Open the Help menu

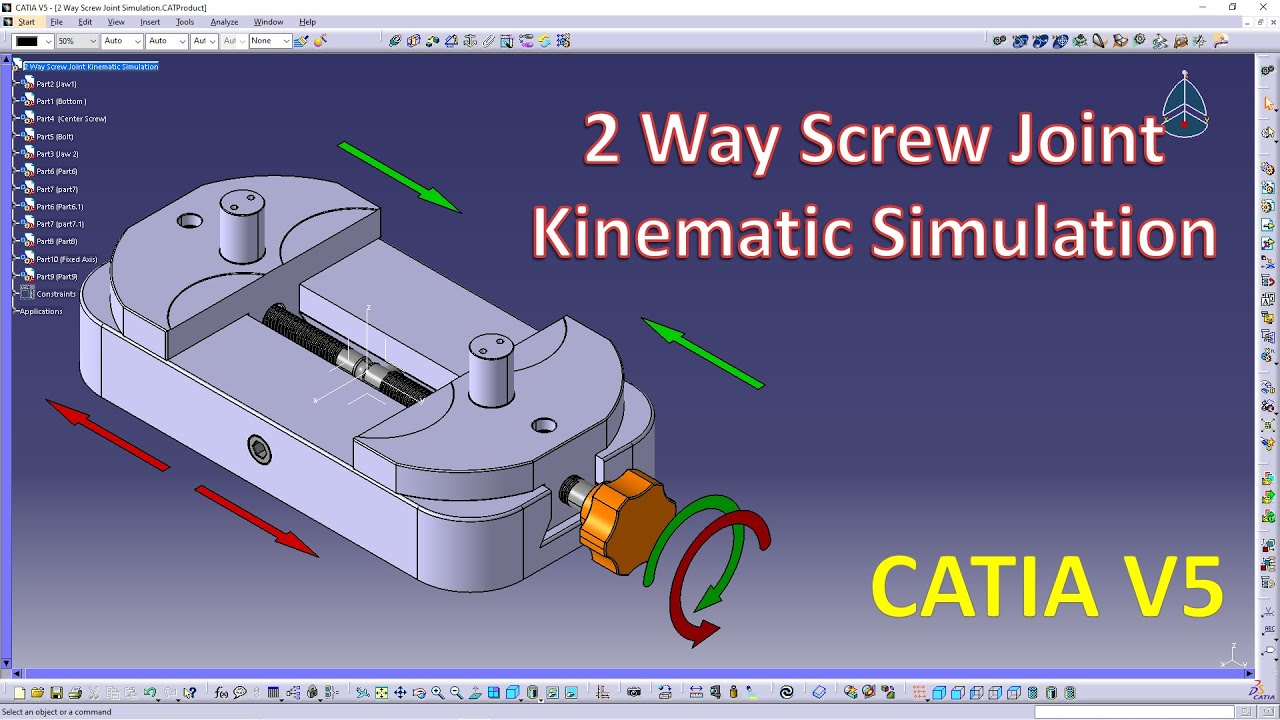[308, 22]
